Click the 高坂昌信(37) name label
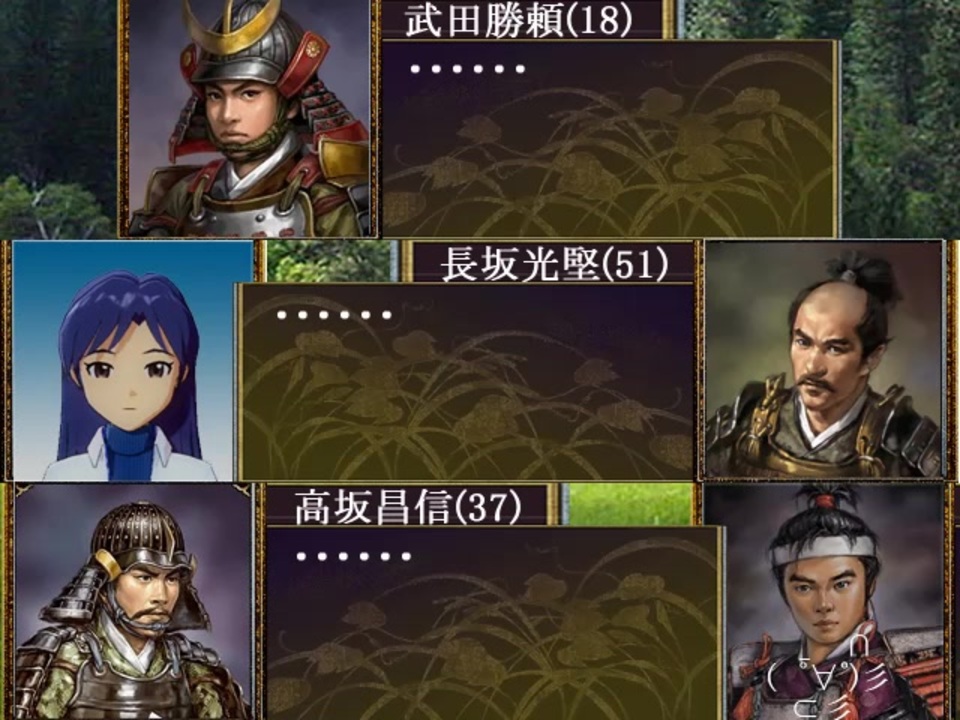Image resolution: width=960 pixels, height=720 pixels. click(x=408, y=507)
